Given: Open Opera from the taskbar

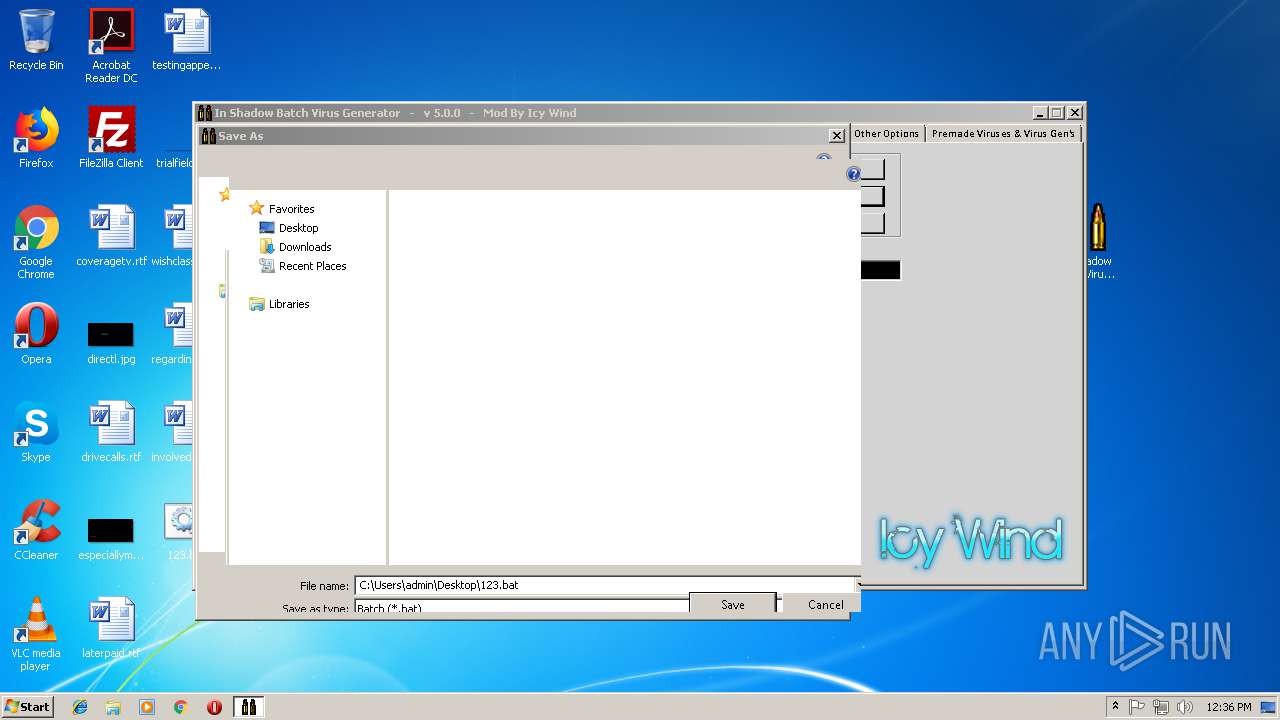Looking at the screenshot, I should [214, 707].
